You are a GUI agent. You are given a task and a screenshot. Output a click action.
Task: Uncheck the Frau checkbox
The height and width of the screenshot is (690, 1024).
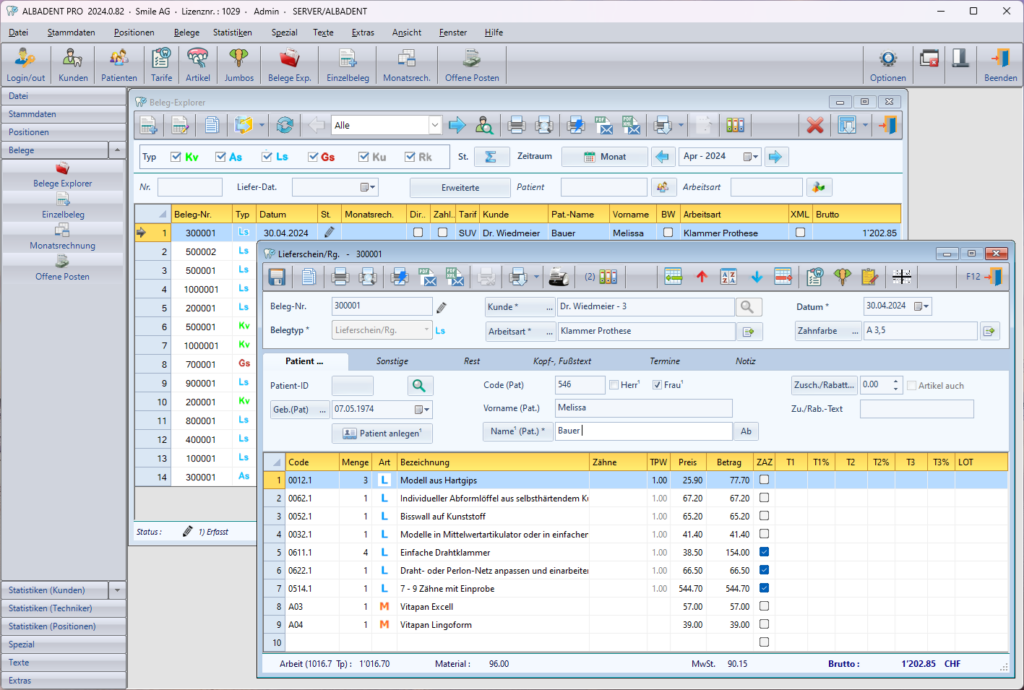coord(657,385)
